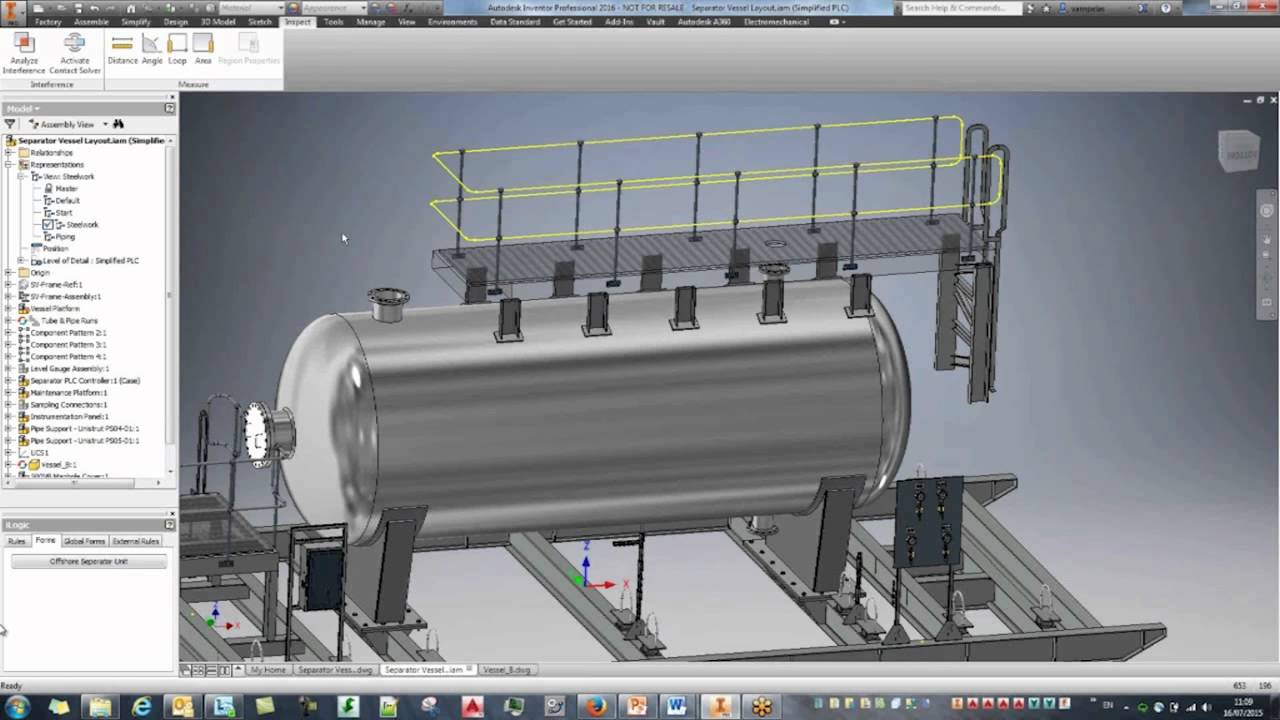Select the Distance measure tool
1280x720 pixels.
[122, 49]
